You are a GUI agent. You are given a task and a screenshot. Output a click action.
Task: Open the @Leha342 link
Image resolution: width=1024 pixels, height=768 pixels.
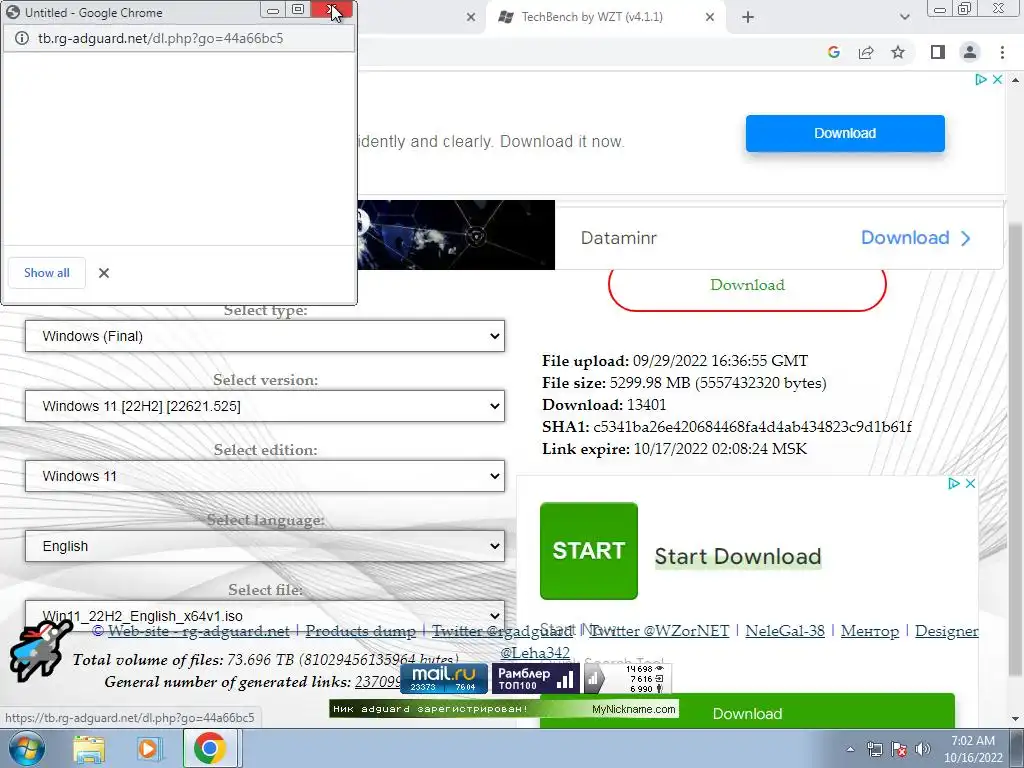[535, 652]
